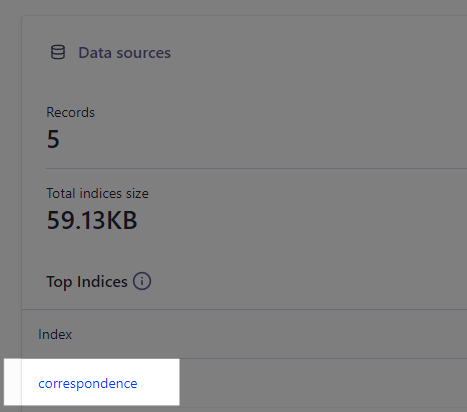
Task: Open the correspondence index link
Action: pos(88,384)
